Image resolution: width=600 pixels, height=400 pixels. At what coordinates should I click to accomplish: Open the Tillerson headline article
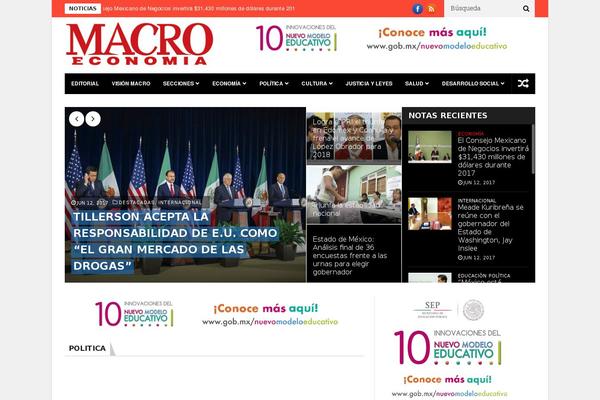pos(175,241)
